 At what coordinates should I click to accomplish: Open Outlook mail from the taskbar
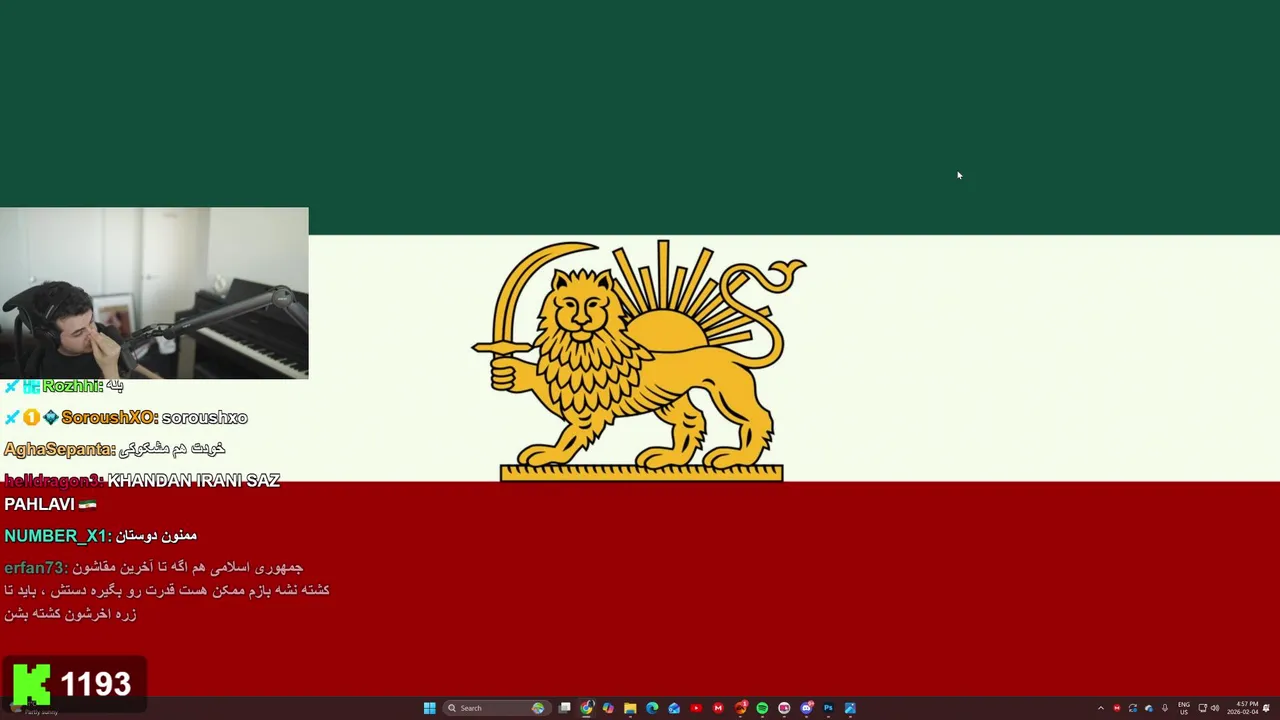[674, 708]
